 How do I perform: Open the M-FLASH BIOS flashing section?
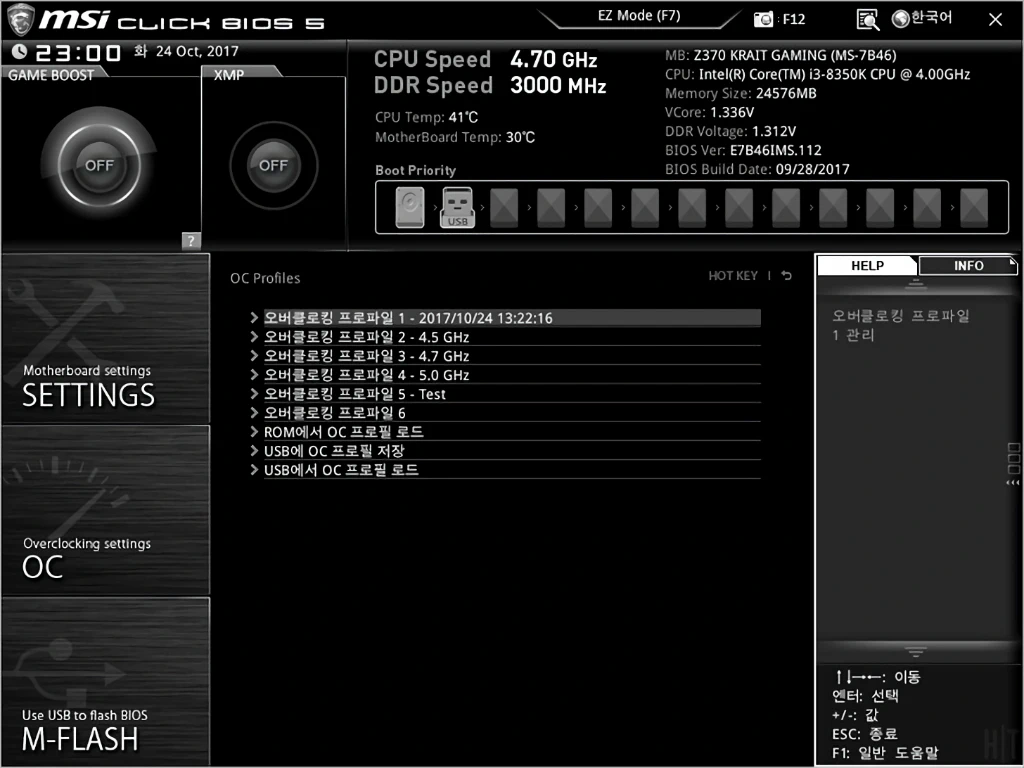point(106,680)
